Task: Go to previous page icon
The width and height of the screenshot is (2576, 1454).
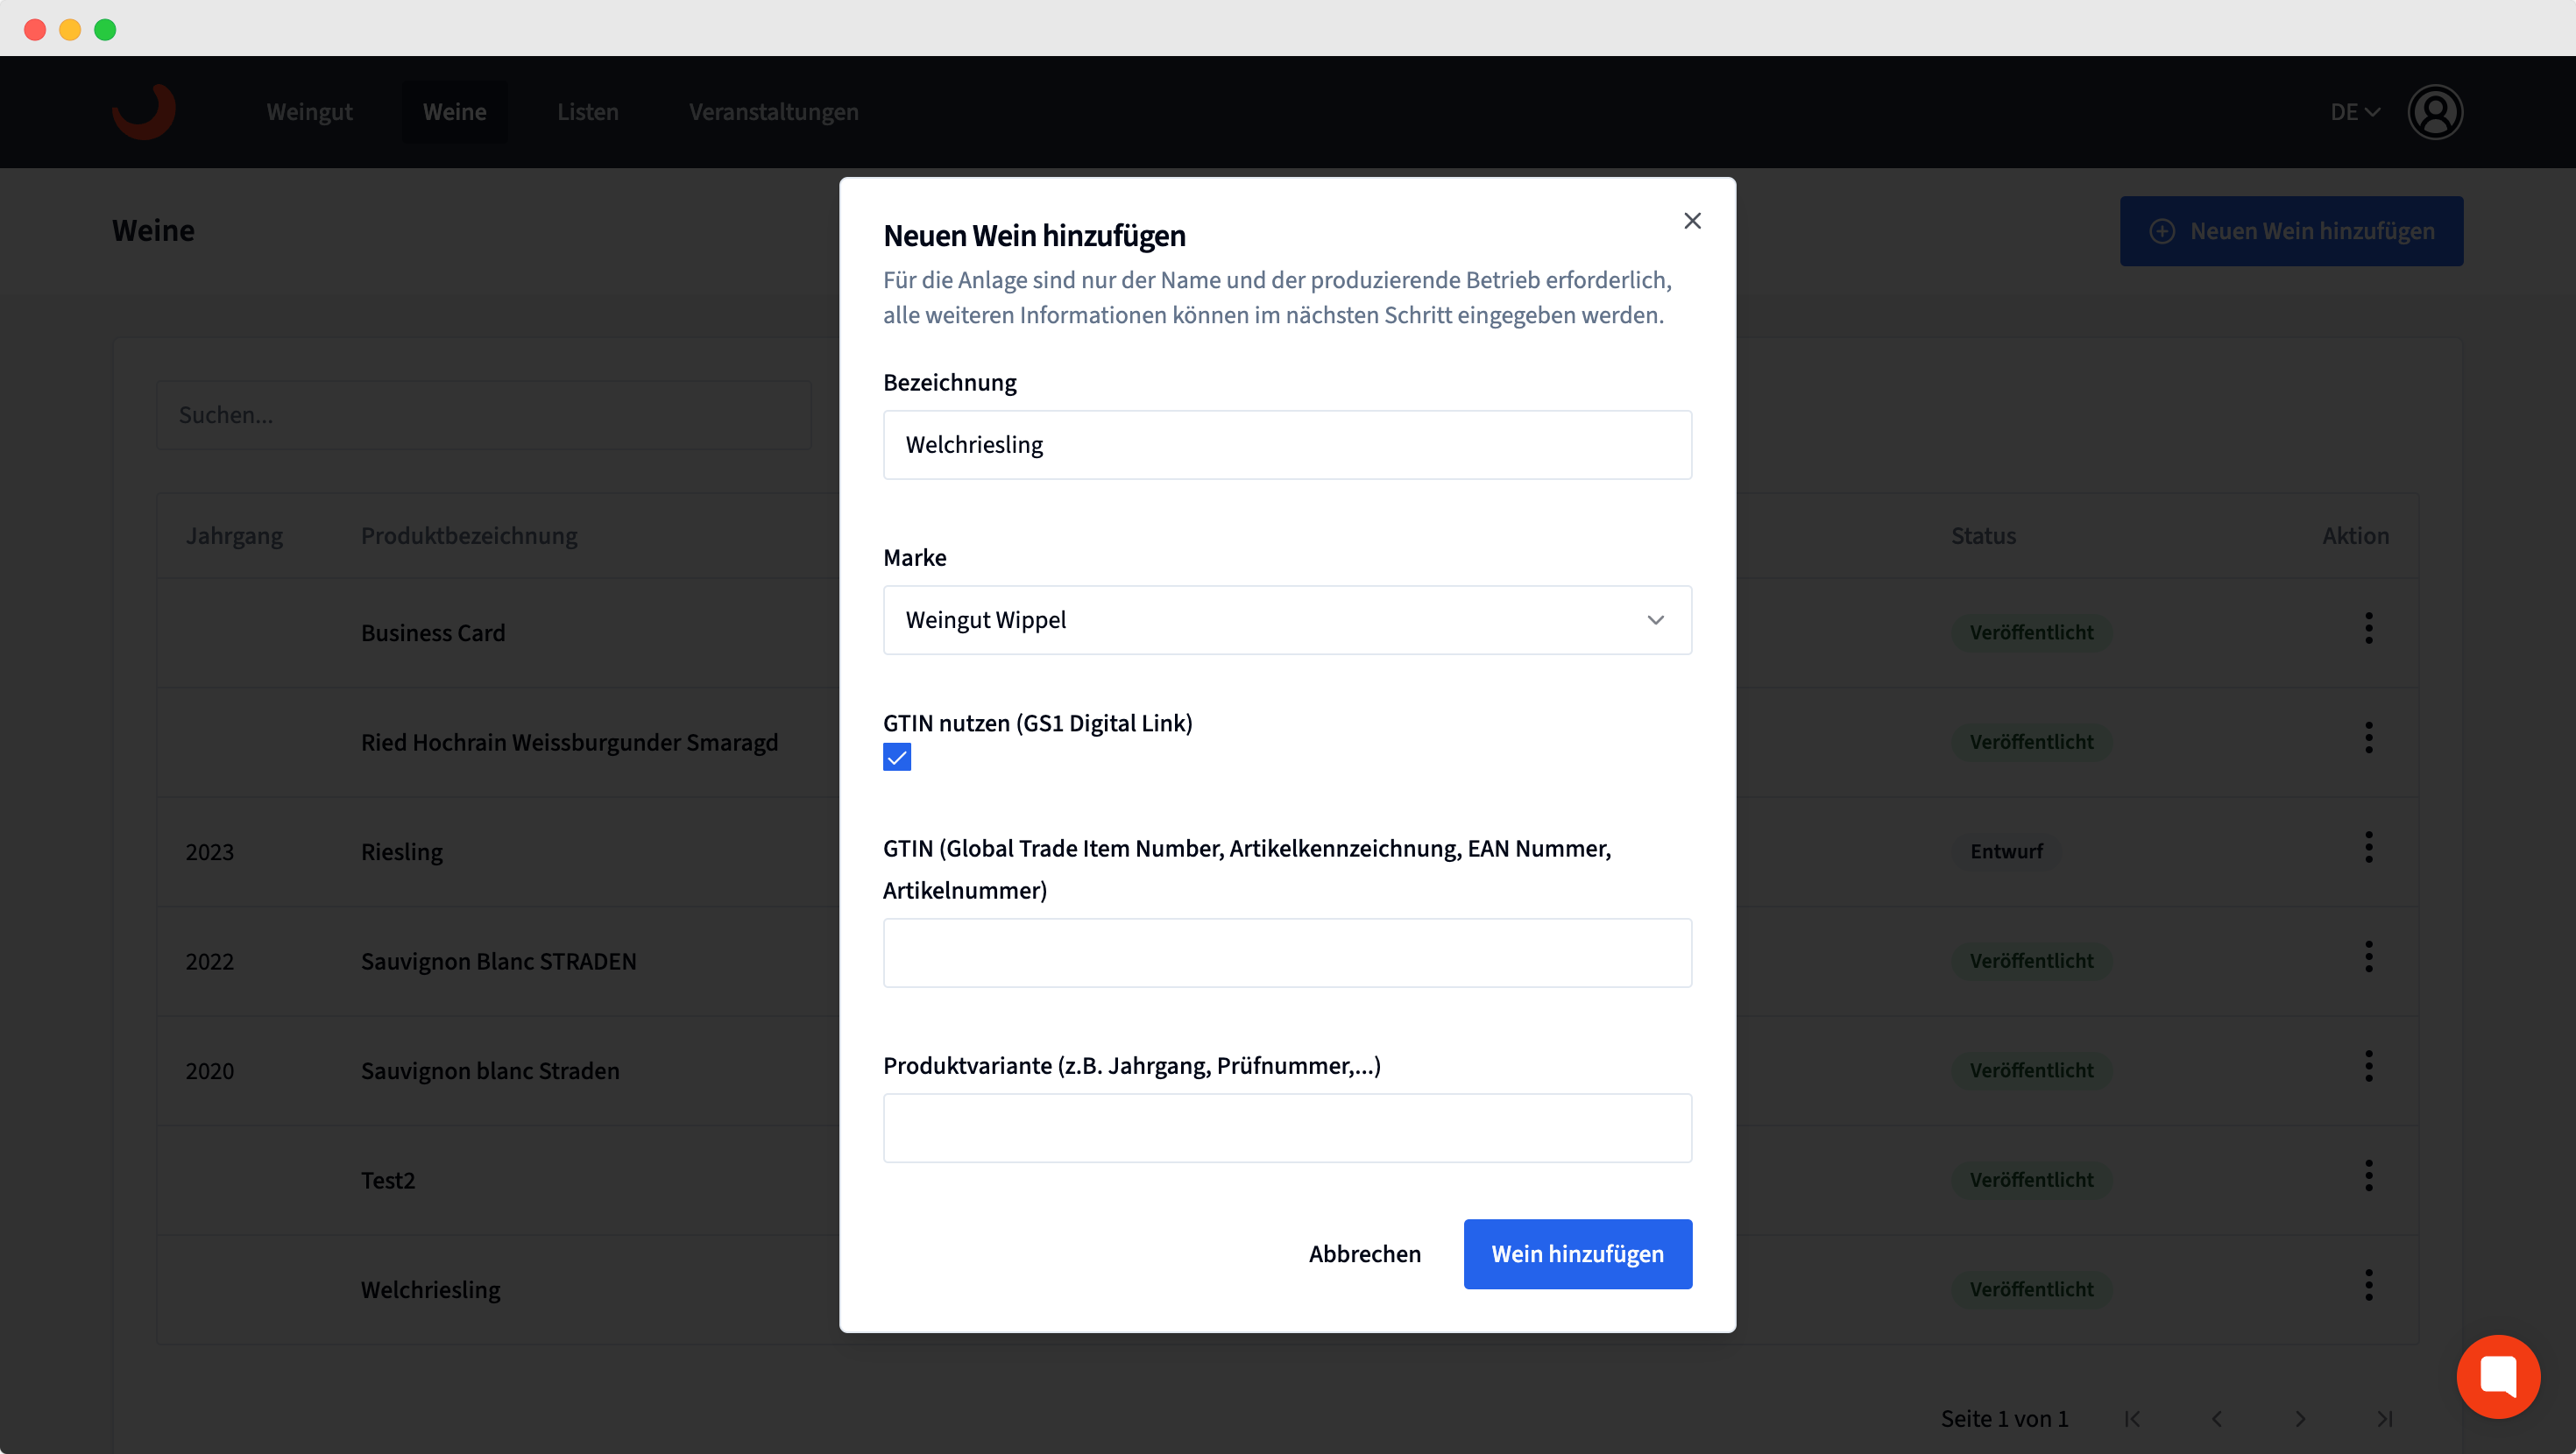Action: (x=2216, y=1419)
